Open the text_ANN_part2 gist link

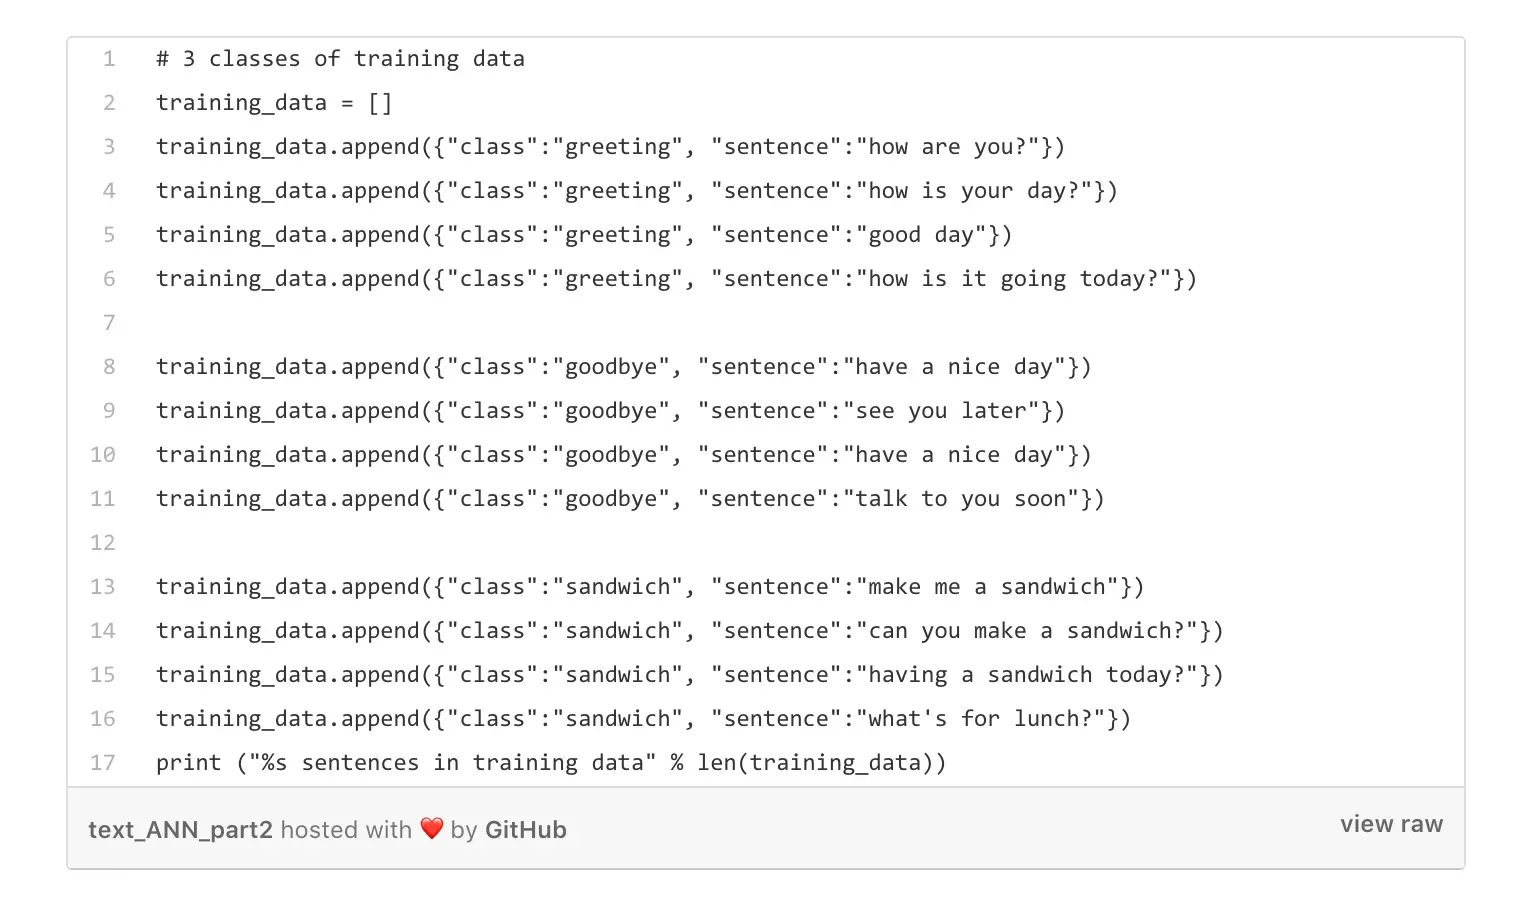pos(180,830)
